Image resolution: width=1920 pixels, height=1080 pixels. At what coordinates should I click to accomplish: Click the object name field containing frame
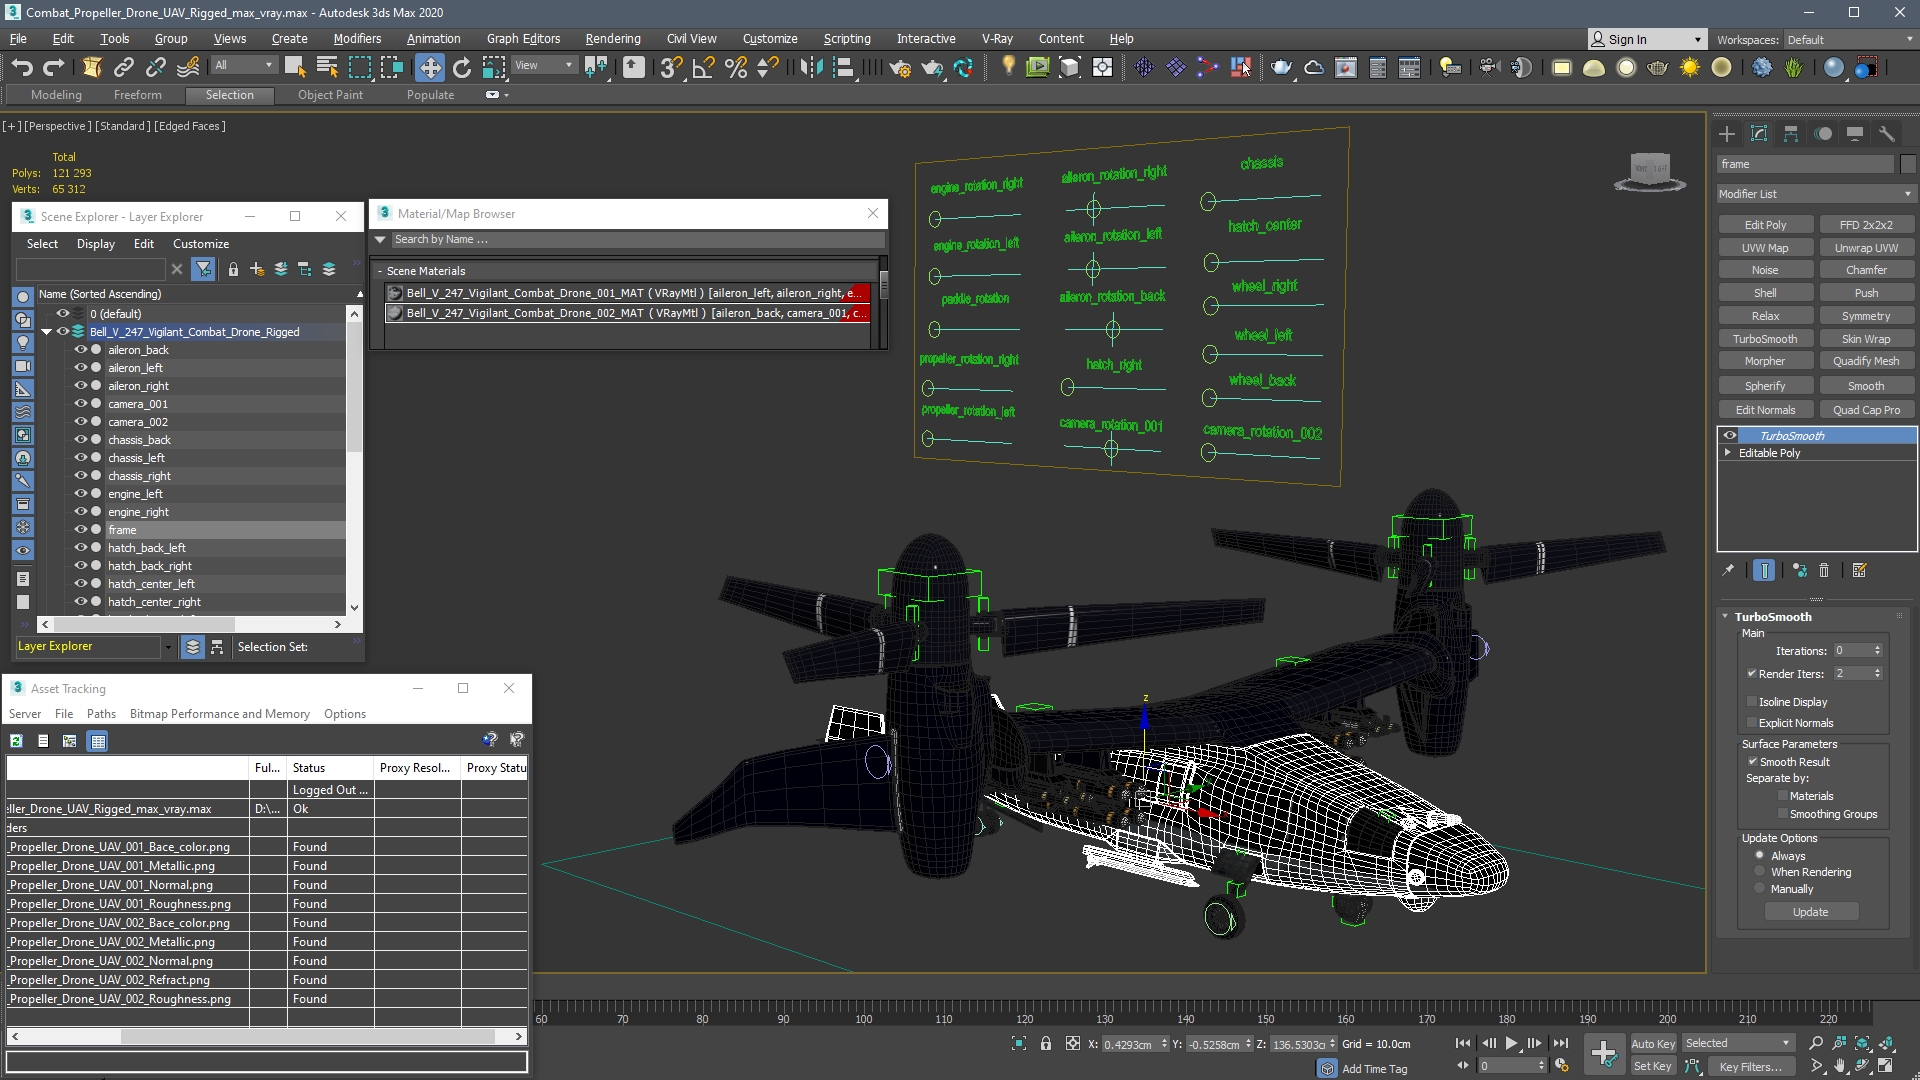click(1805, 164)
